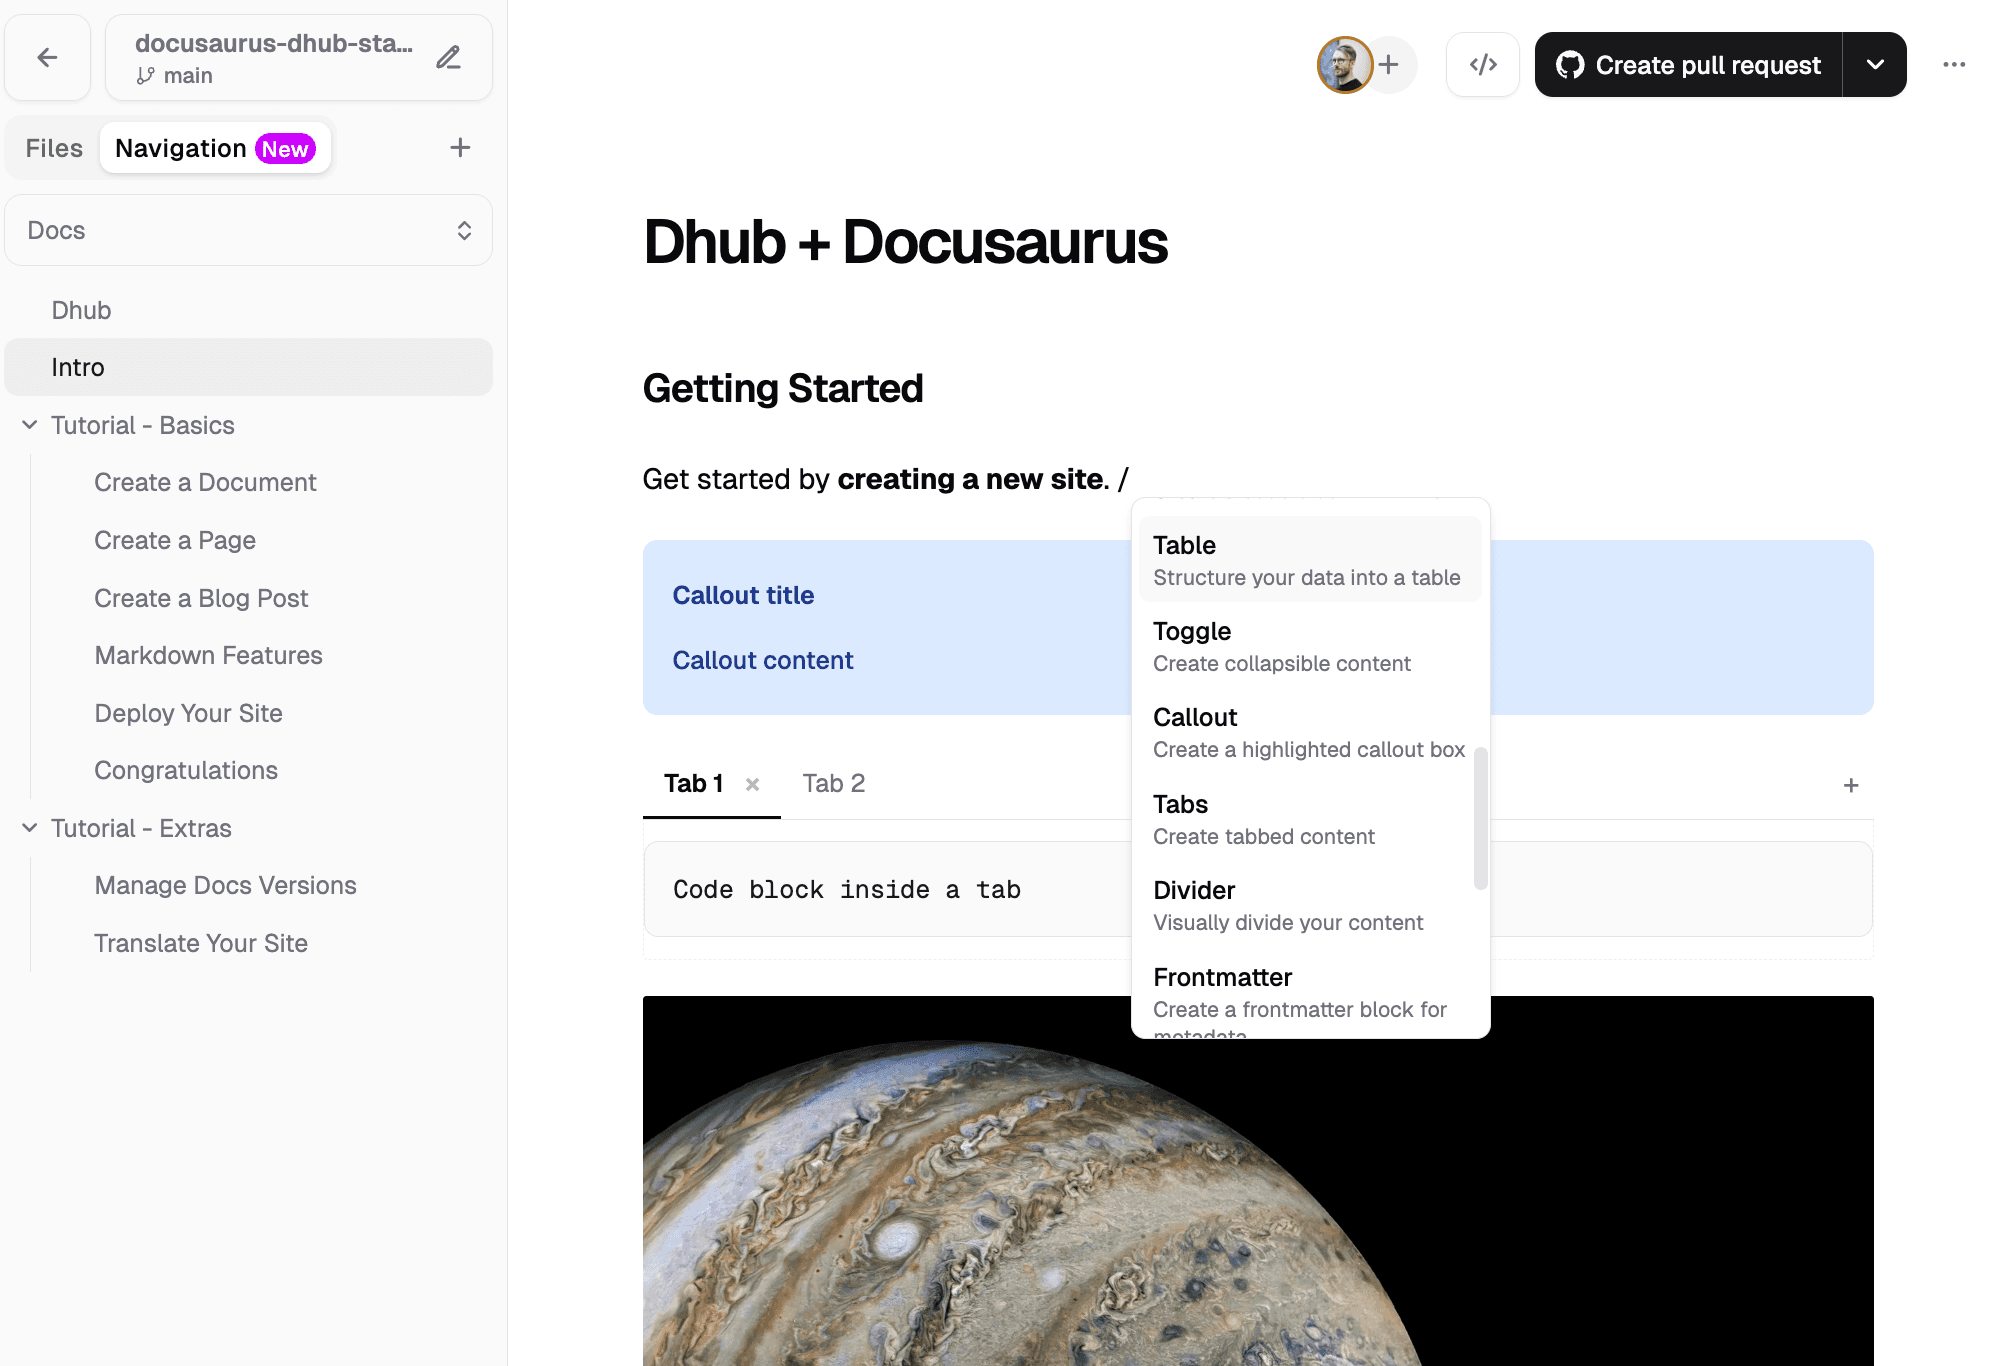Screen dimensions: 2000x1366
Task: Click the slash menu scrollbar
Action: pos(1481,818)
